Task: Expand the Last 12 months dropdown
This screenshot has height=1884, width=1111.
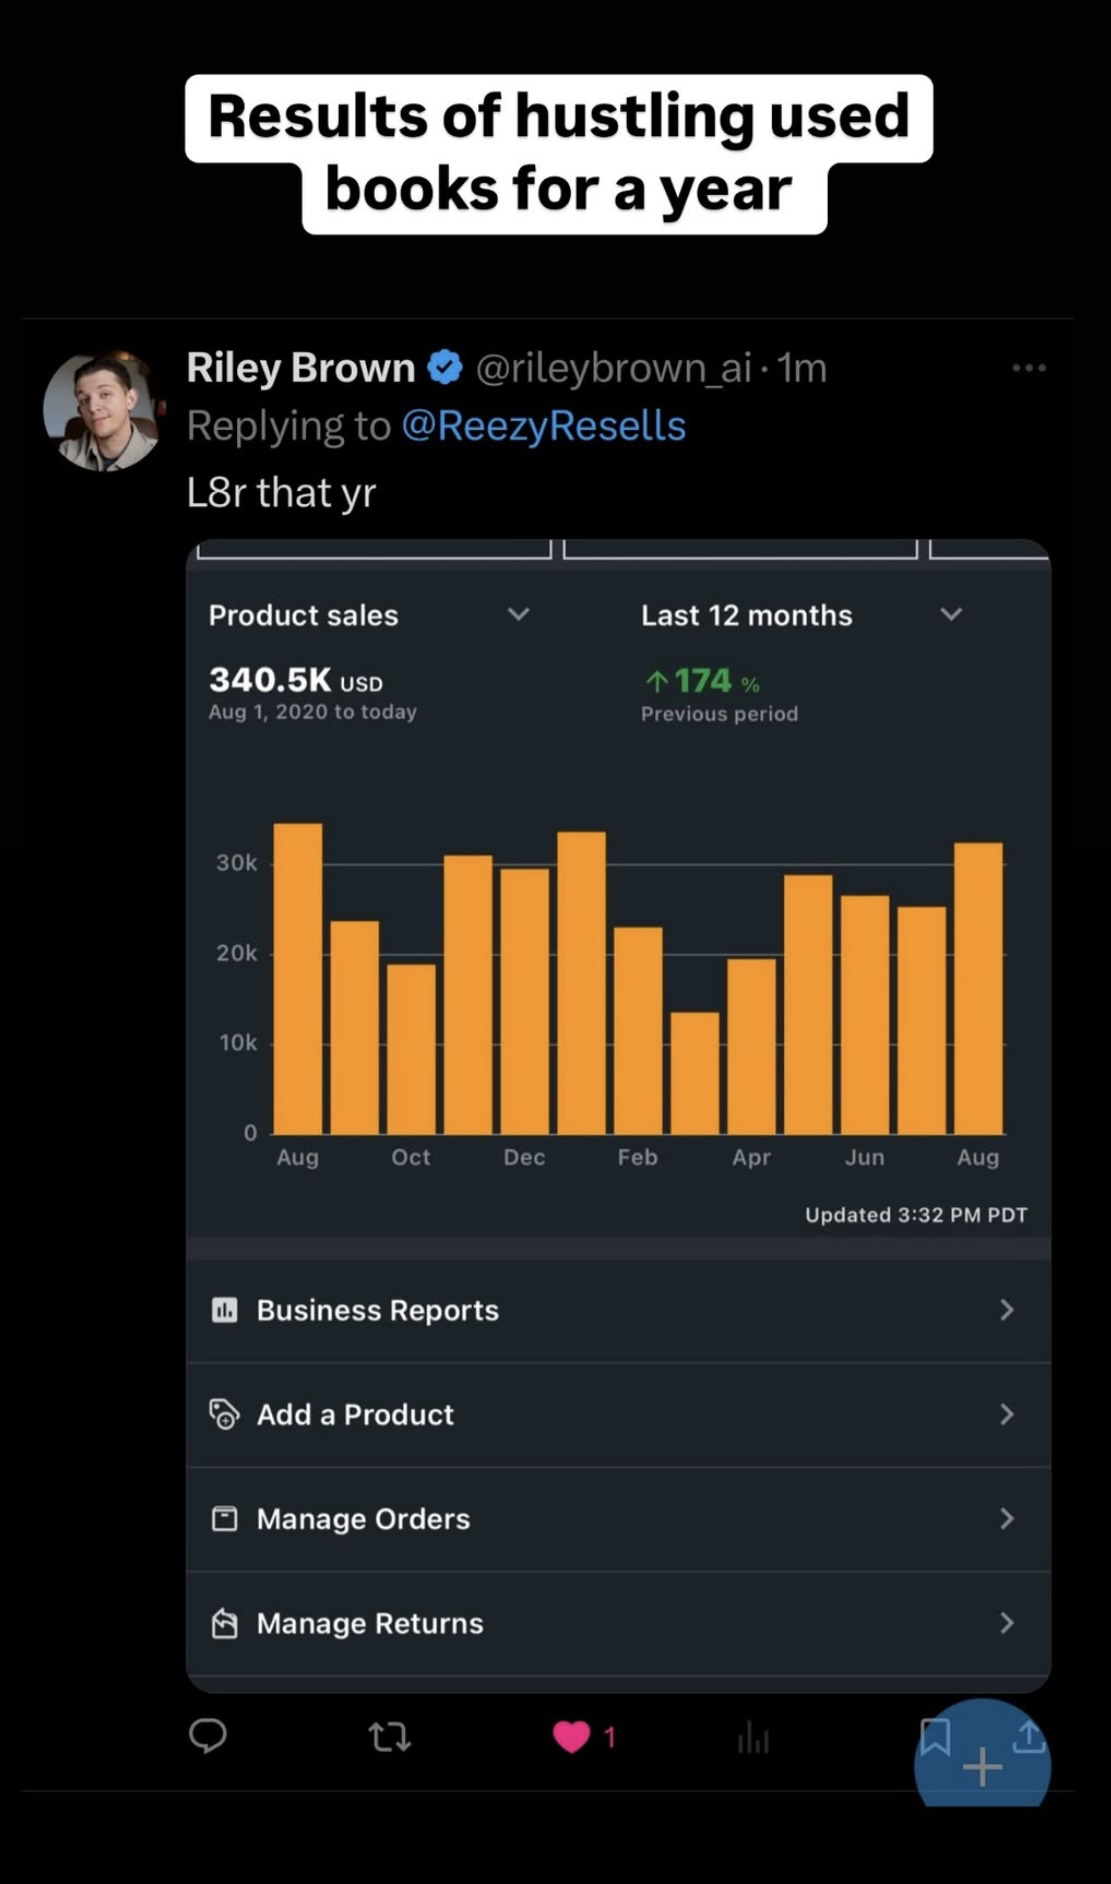Action: pyautogui.click(x=951, y=614)
